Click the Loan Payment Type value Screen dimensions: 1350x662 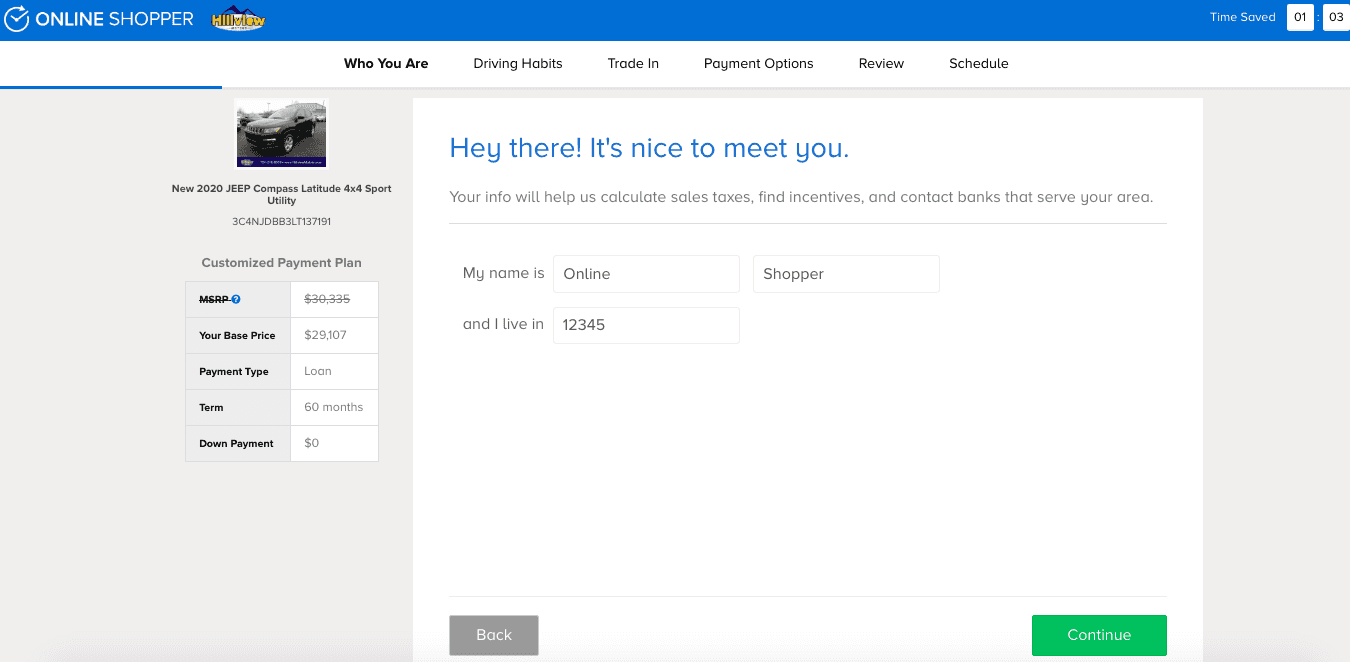tap(318, 371)
